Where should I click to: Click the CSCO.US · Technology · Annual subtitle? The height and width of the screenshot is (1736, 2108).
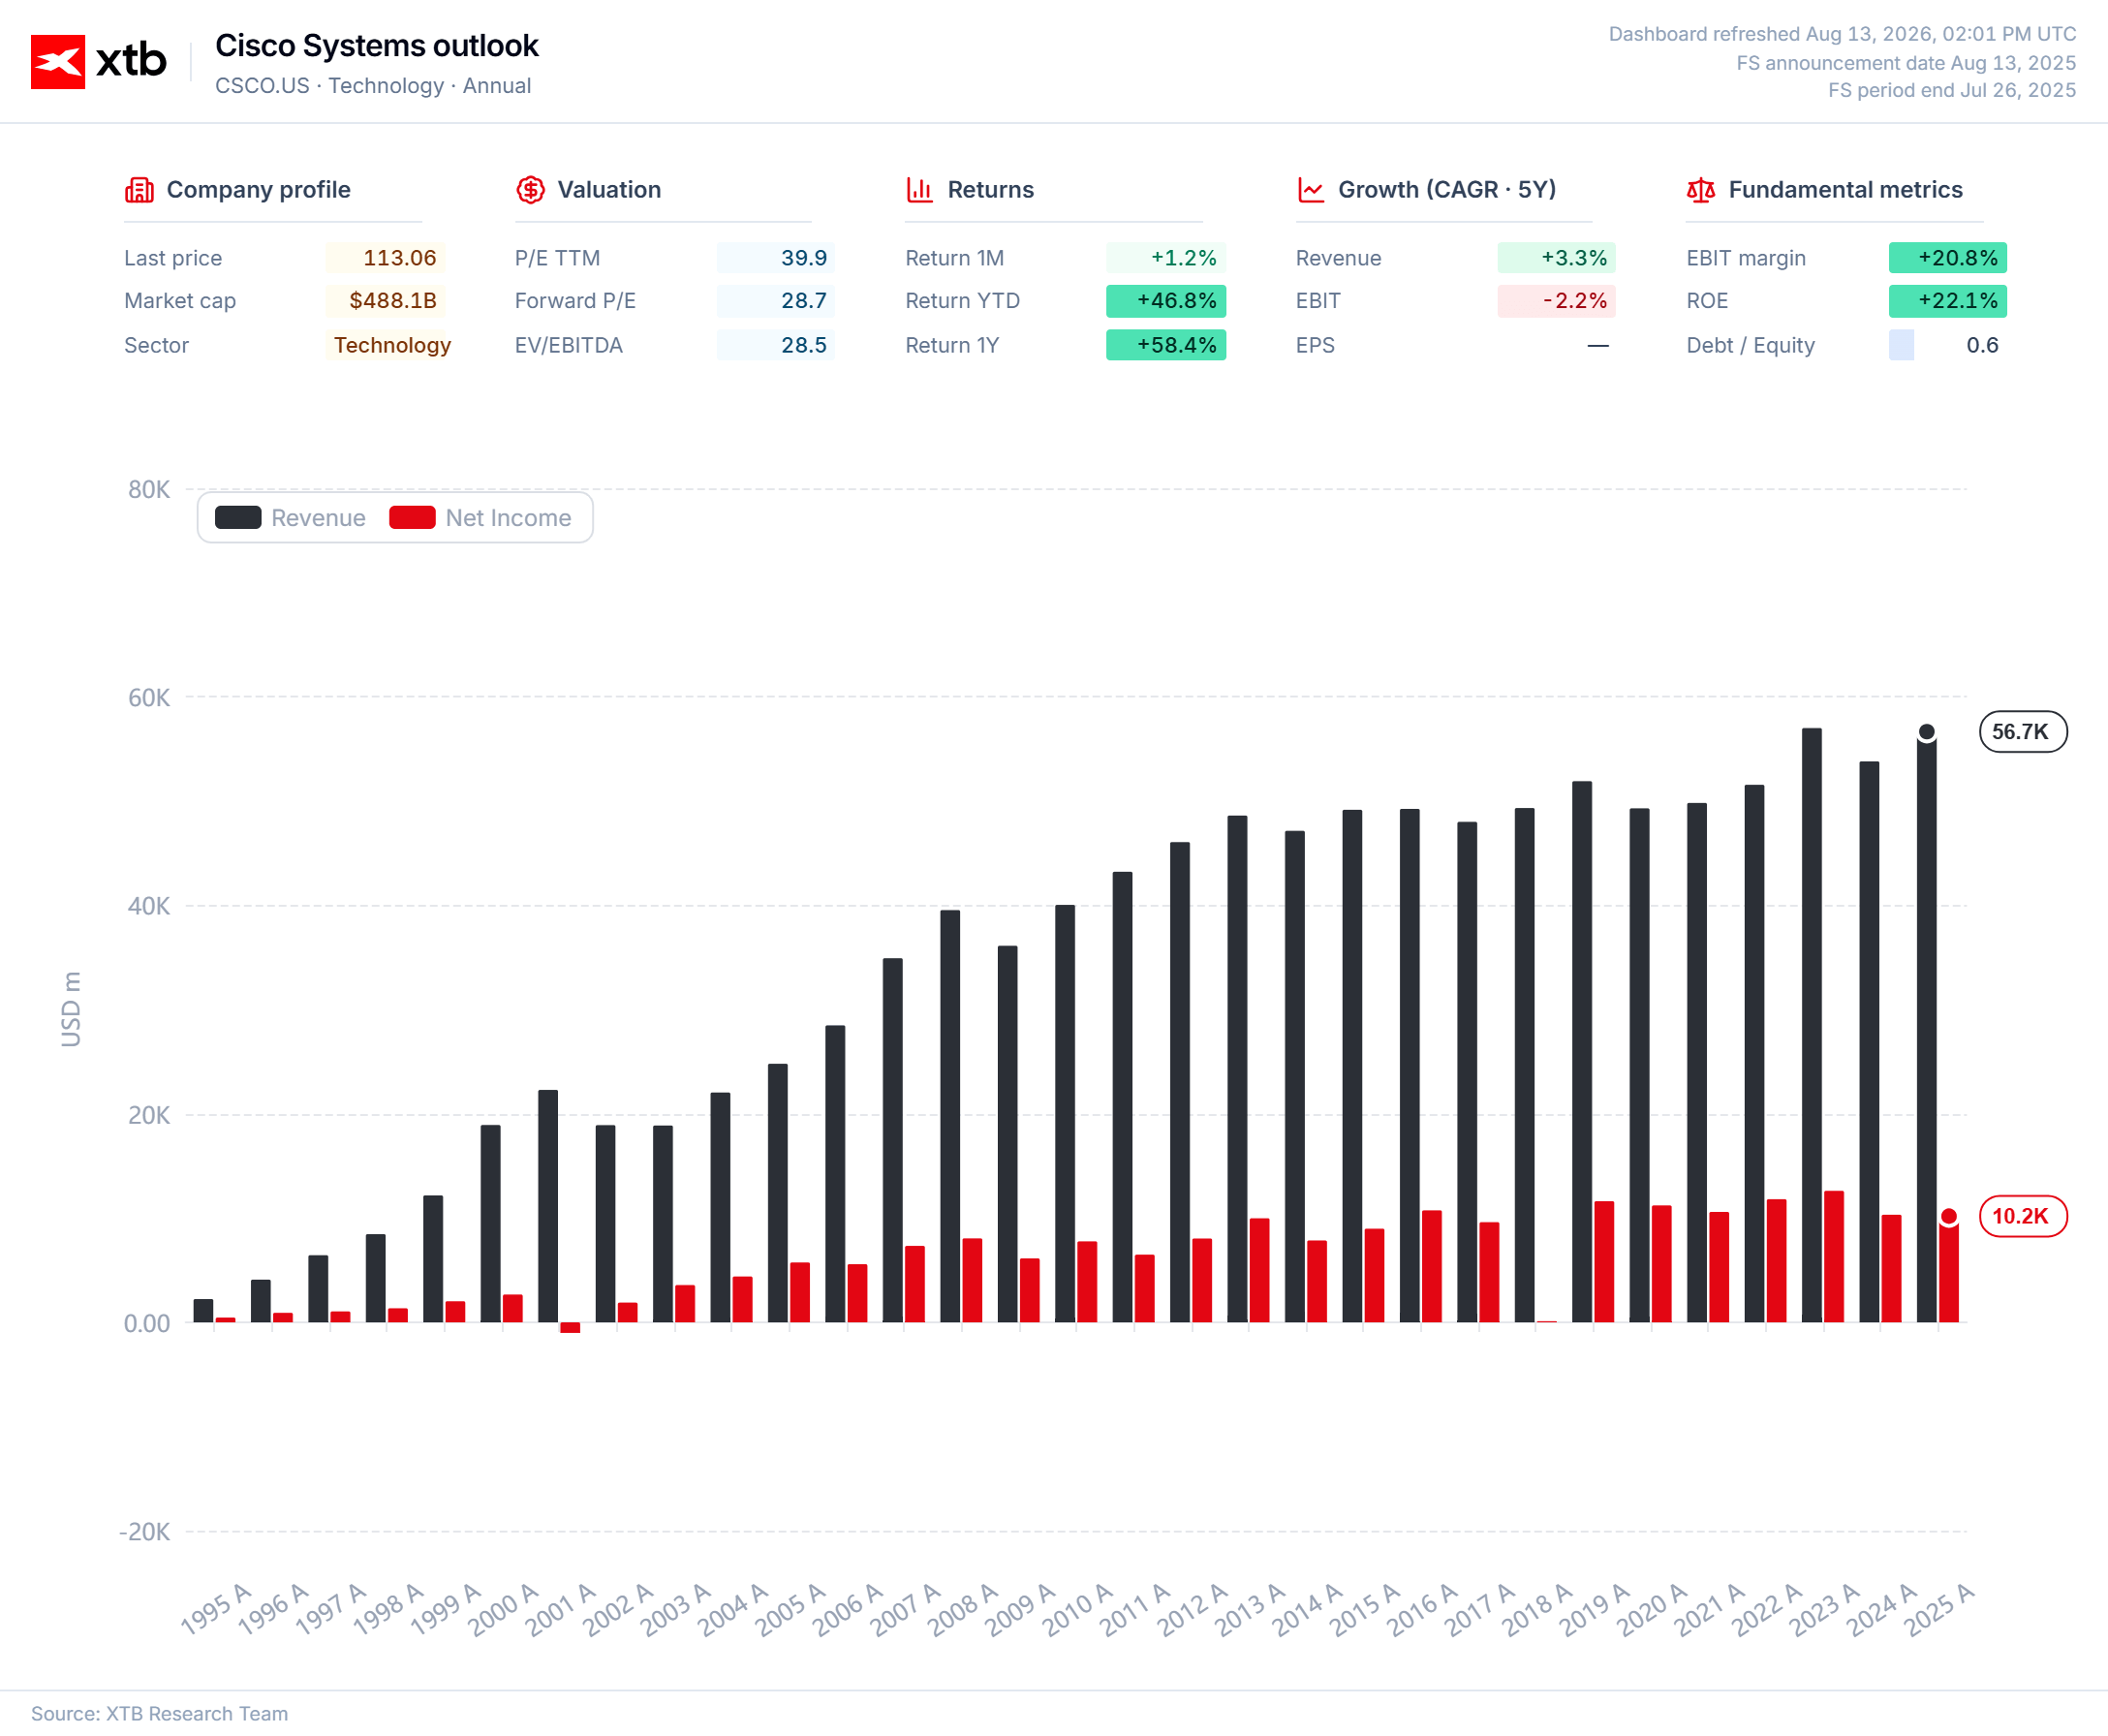(373, 86)
